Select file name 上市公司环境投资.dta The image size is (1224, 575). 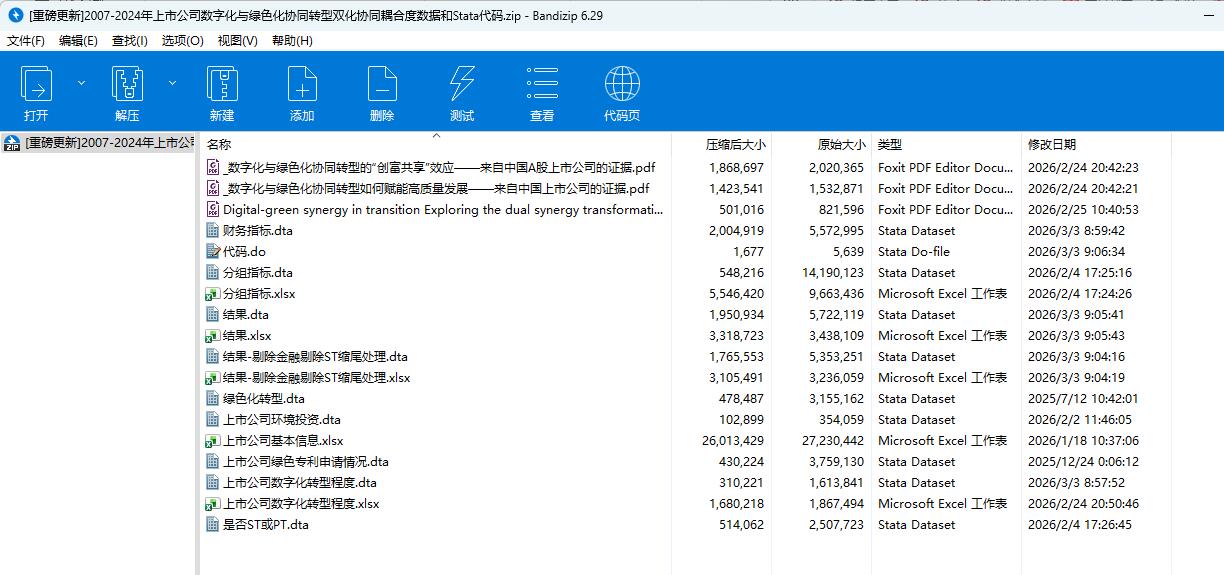(282, 420)
